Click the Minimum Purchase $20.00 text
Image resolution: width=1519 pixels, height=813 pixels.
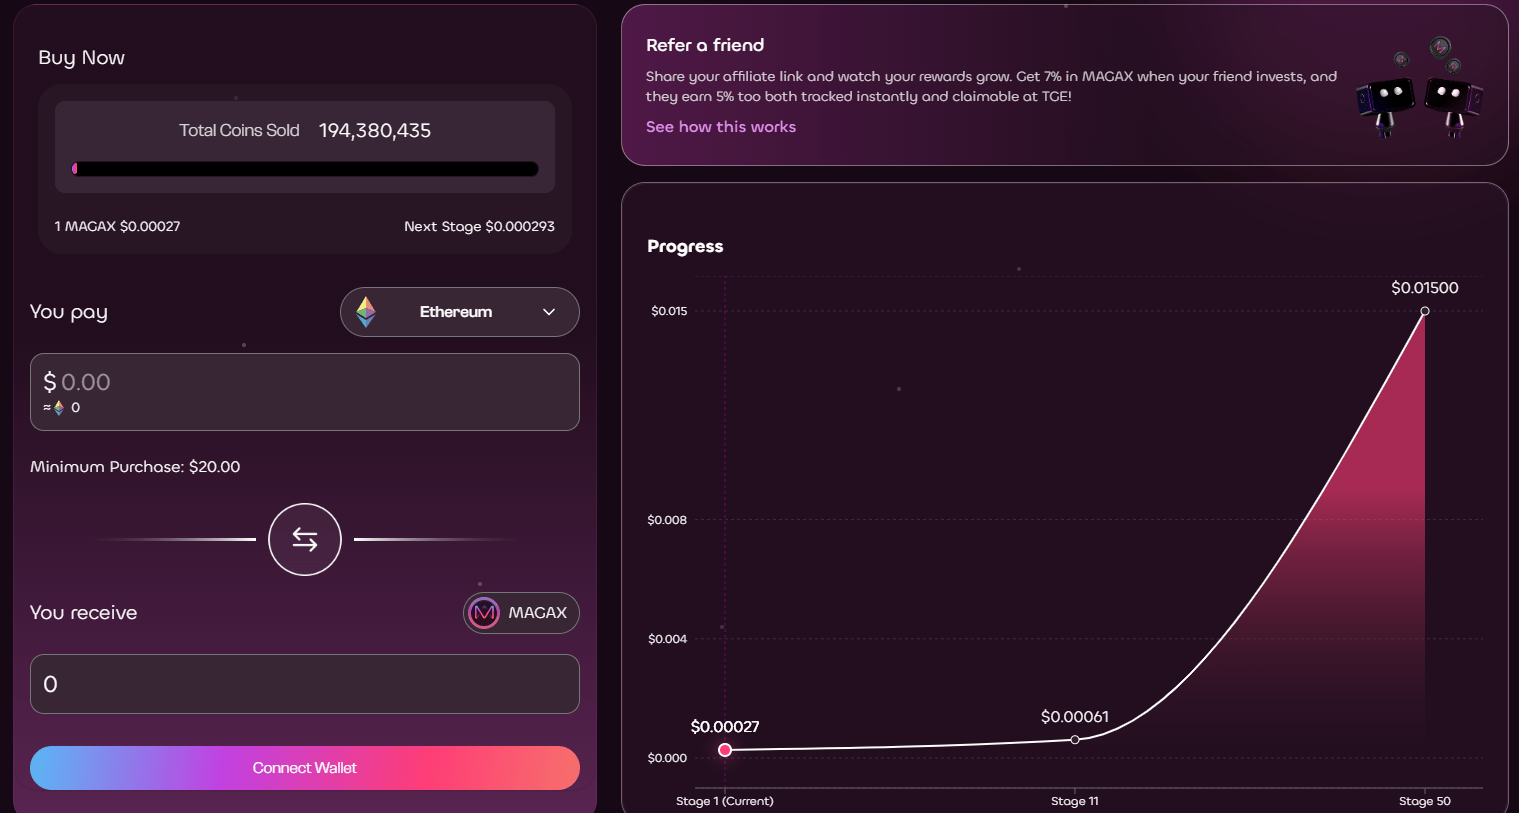pyautogui.click(x=135, y=467)
